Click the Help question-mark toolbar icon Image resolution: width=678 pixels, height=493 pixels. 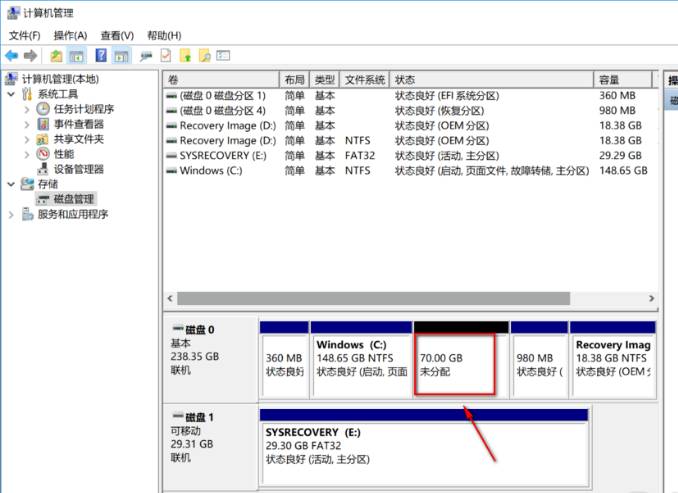(x=102, y=56)
